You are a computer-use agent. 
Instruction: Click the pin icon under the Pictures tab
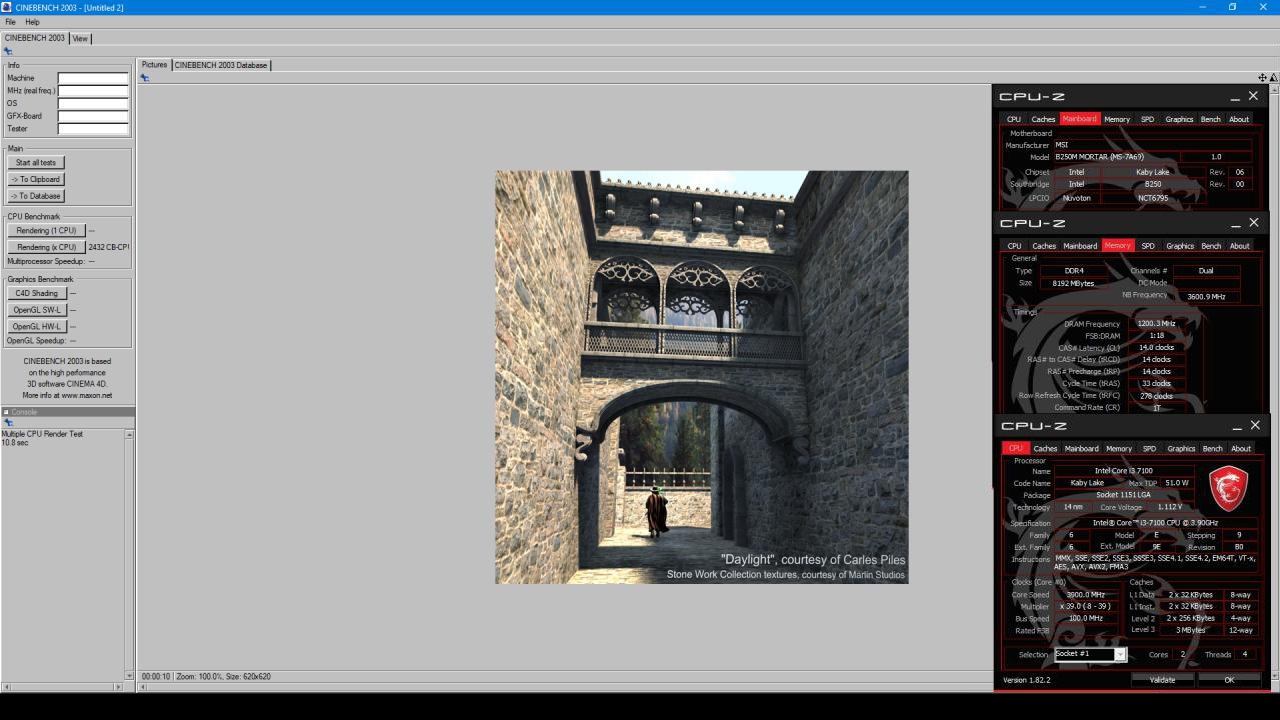pyautogui.click(x=145, y=78)
